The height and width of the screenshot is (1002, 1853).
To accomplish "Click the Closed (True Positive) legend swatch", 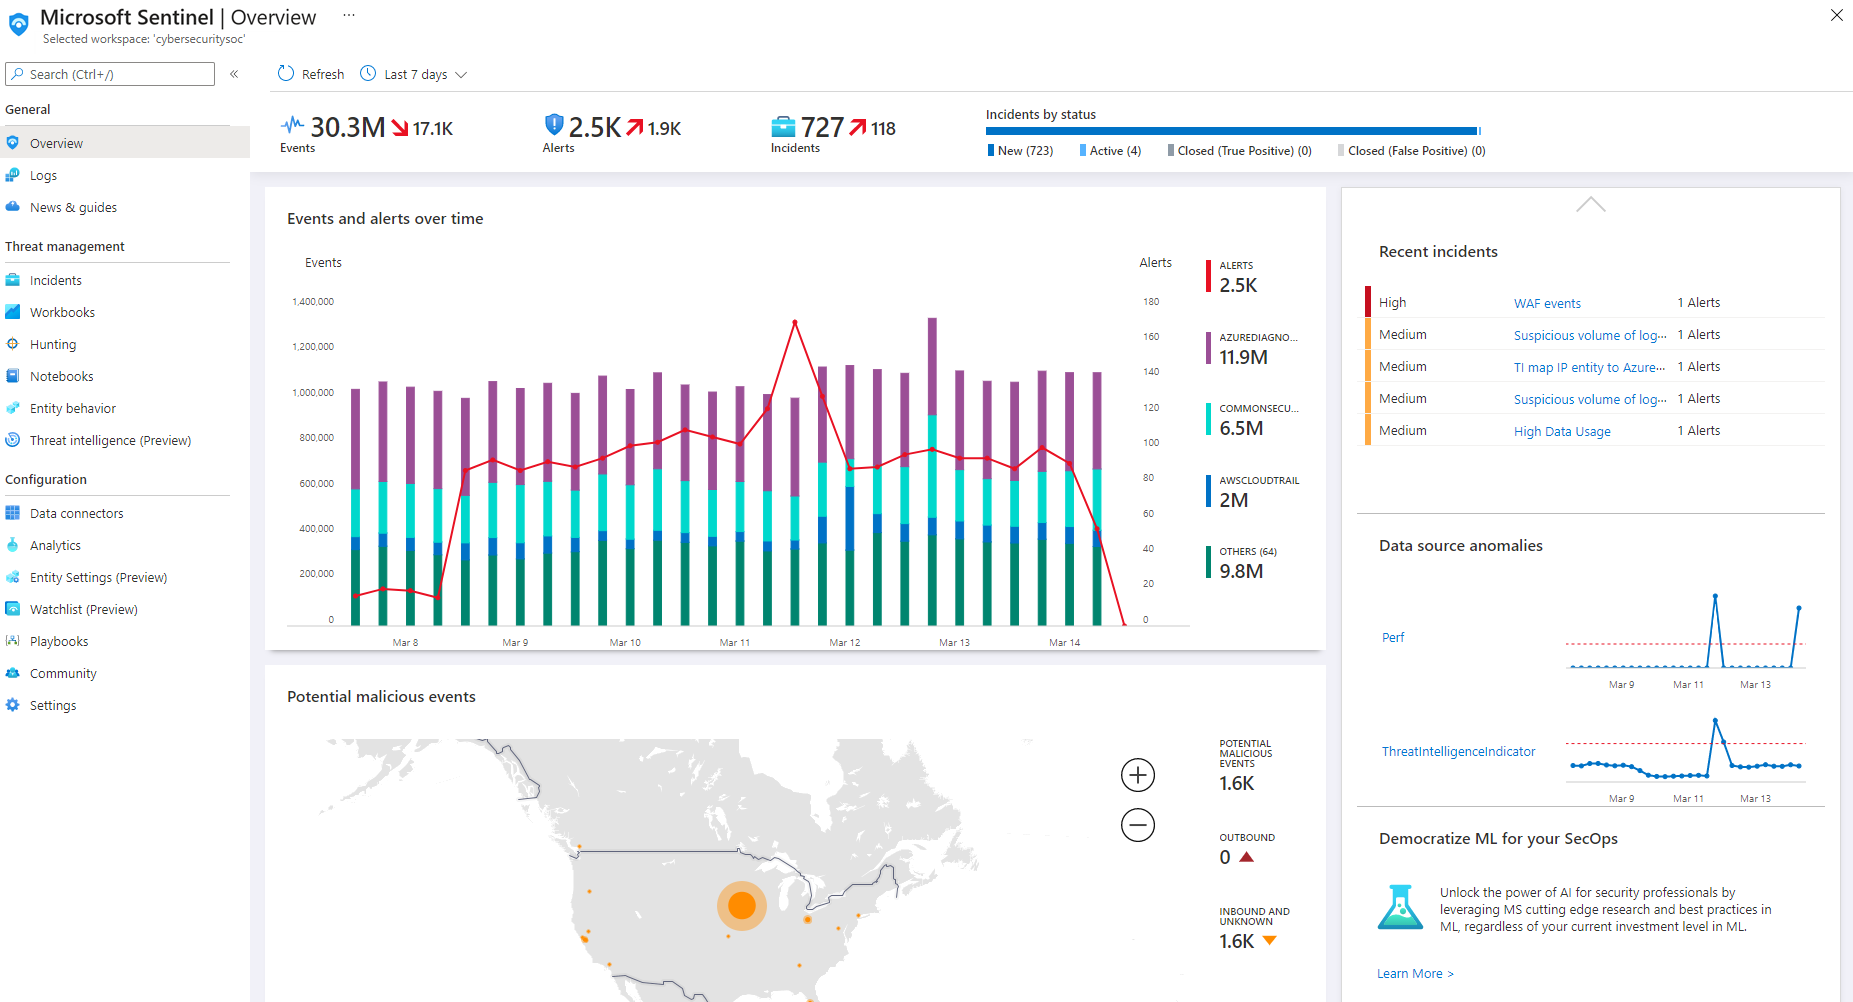I will [x=1171, y=151].
